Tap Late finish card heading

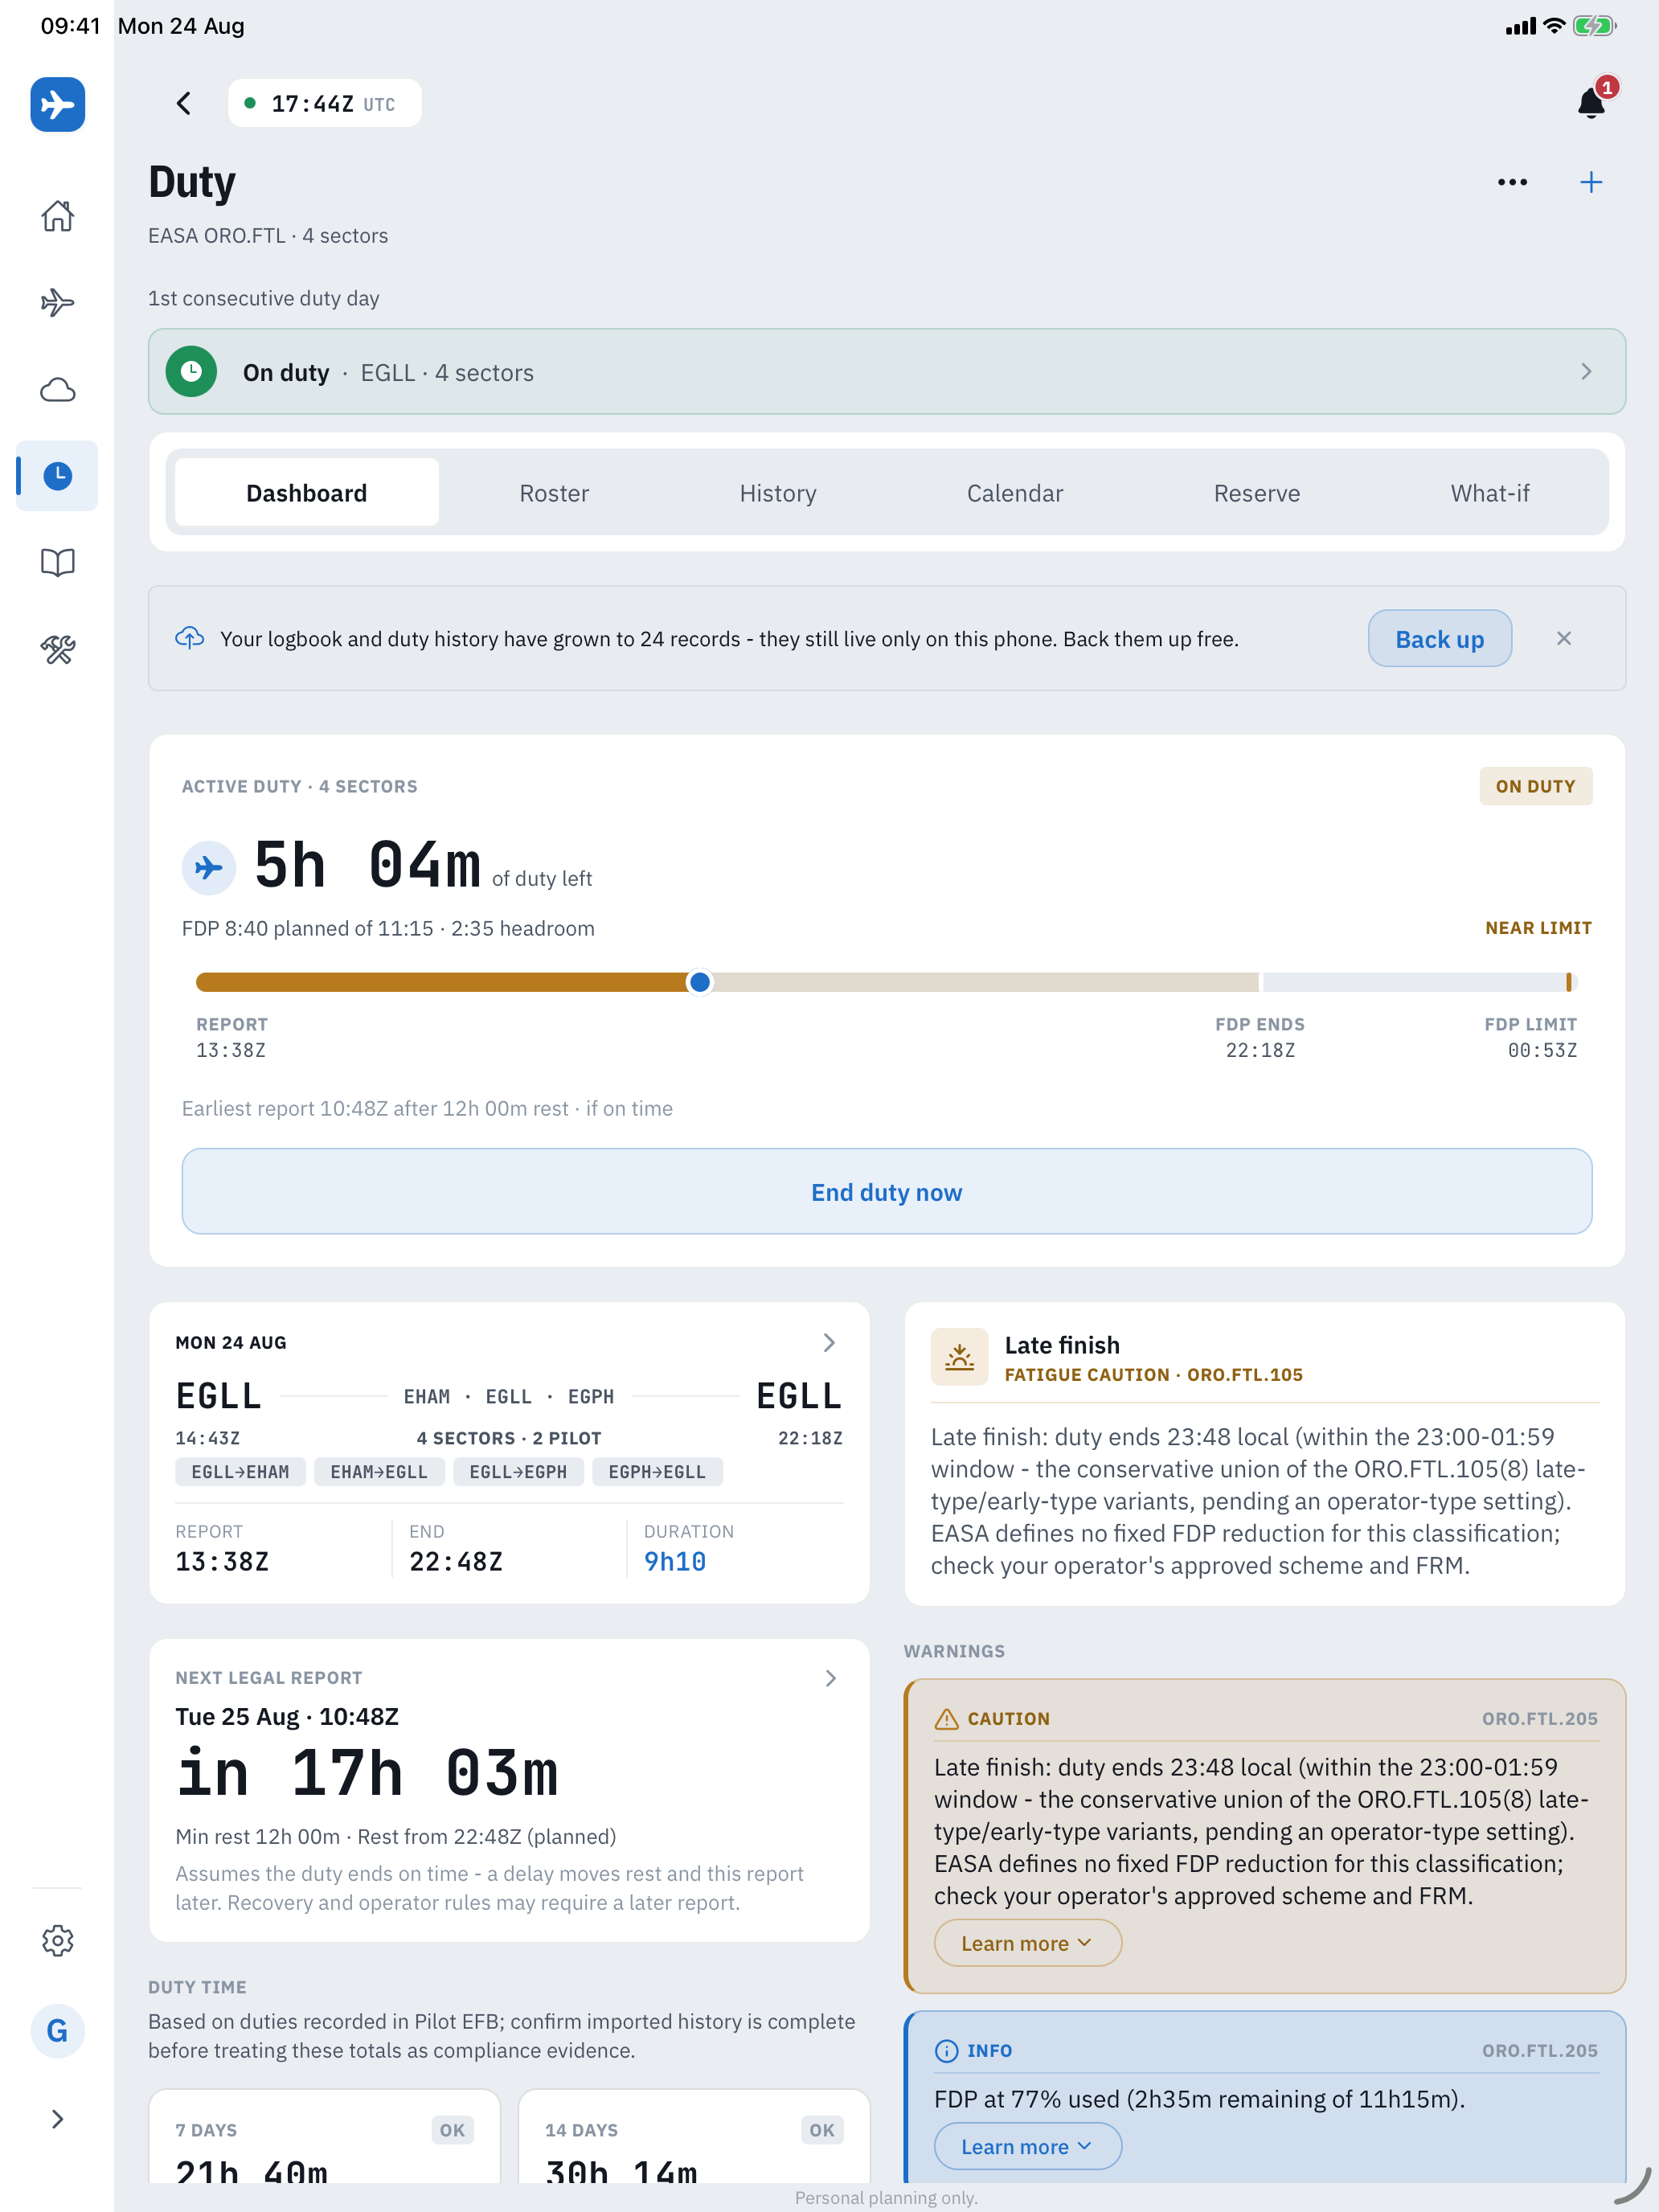click(x=1062, y=1345)
